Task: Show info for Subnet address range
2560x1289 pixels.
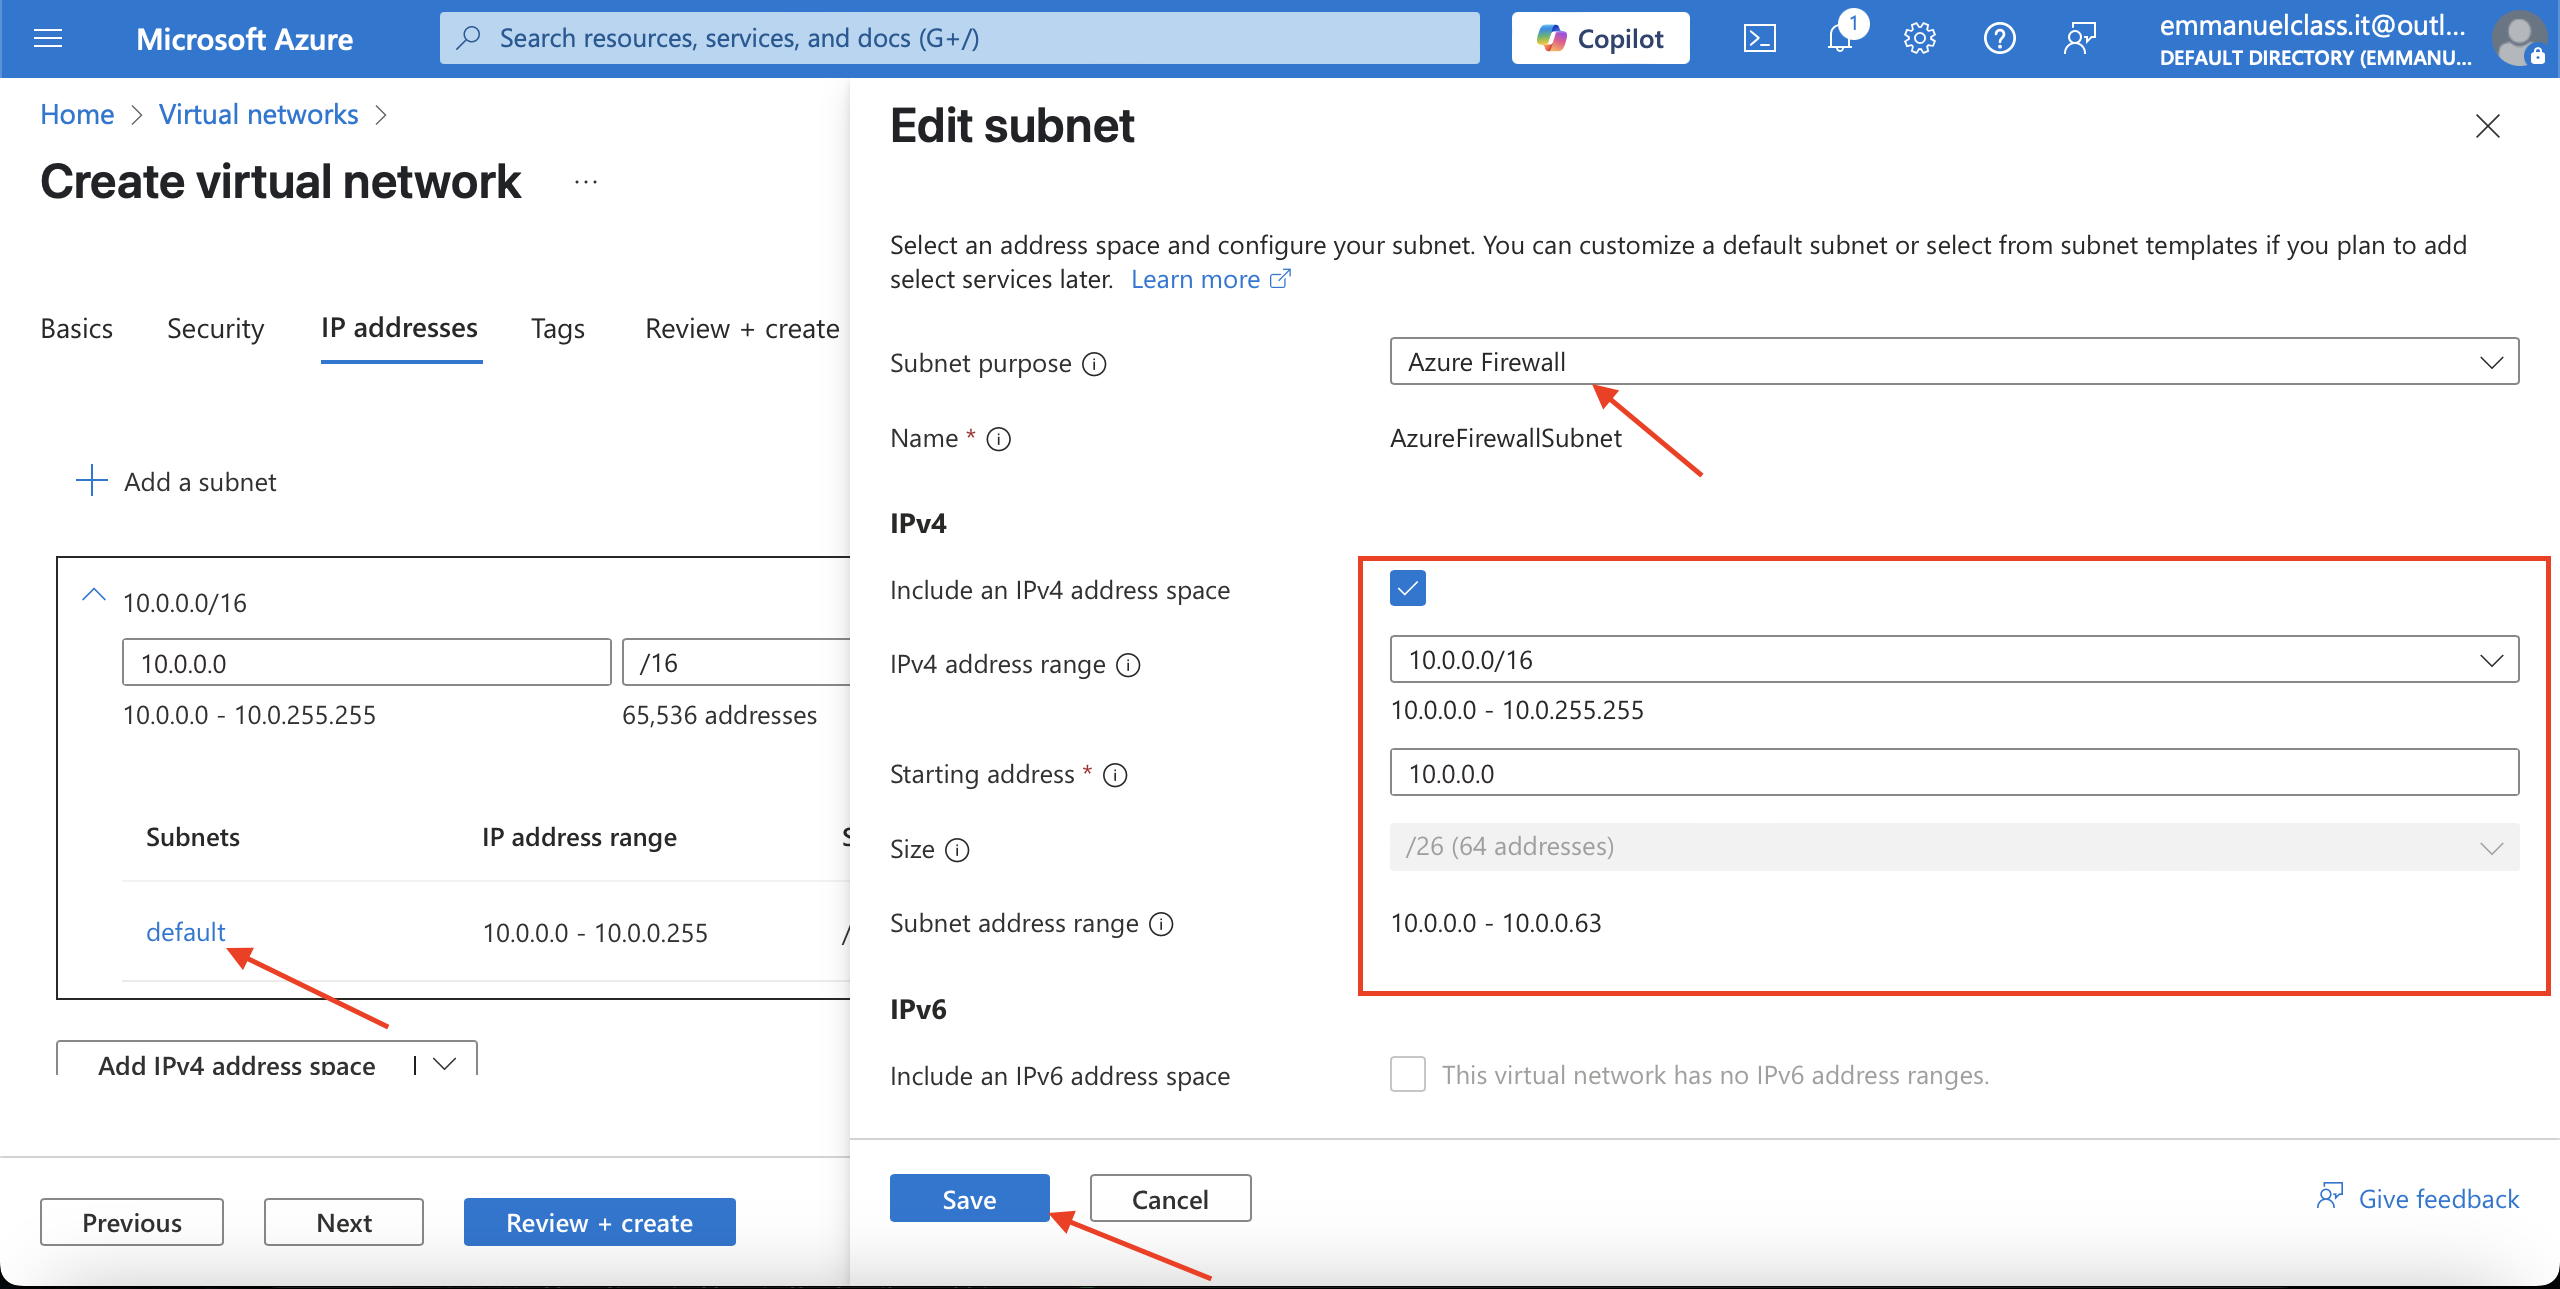Action: click(1161, 924)
